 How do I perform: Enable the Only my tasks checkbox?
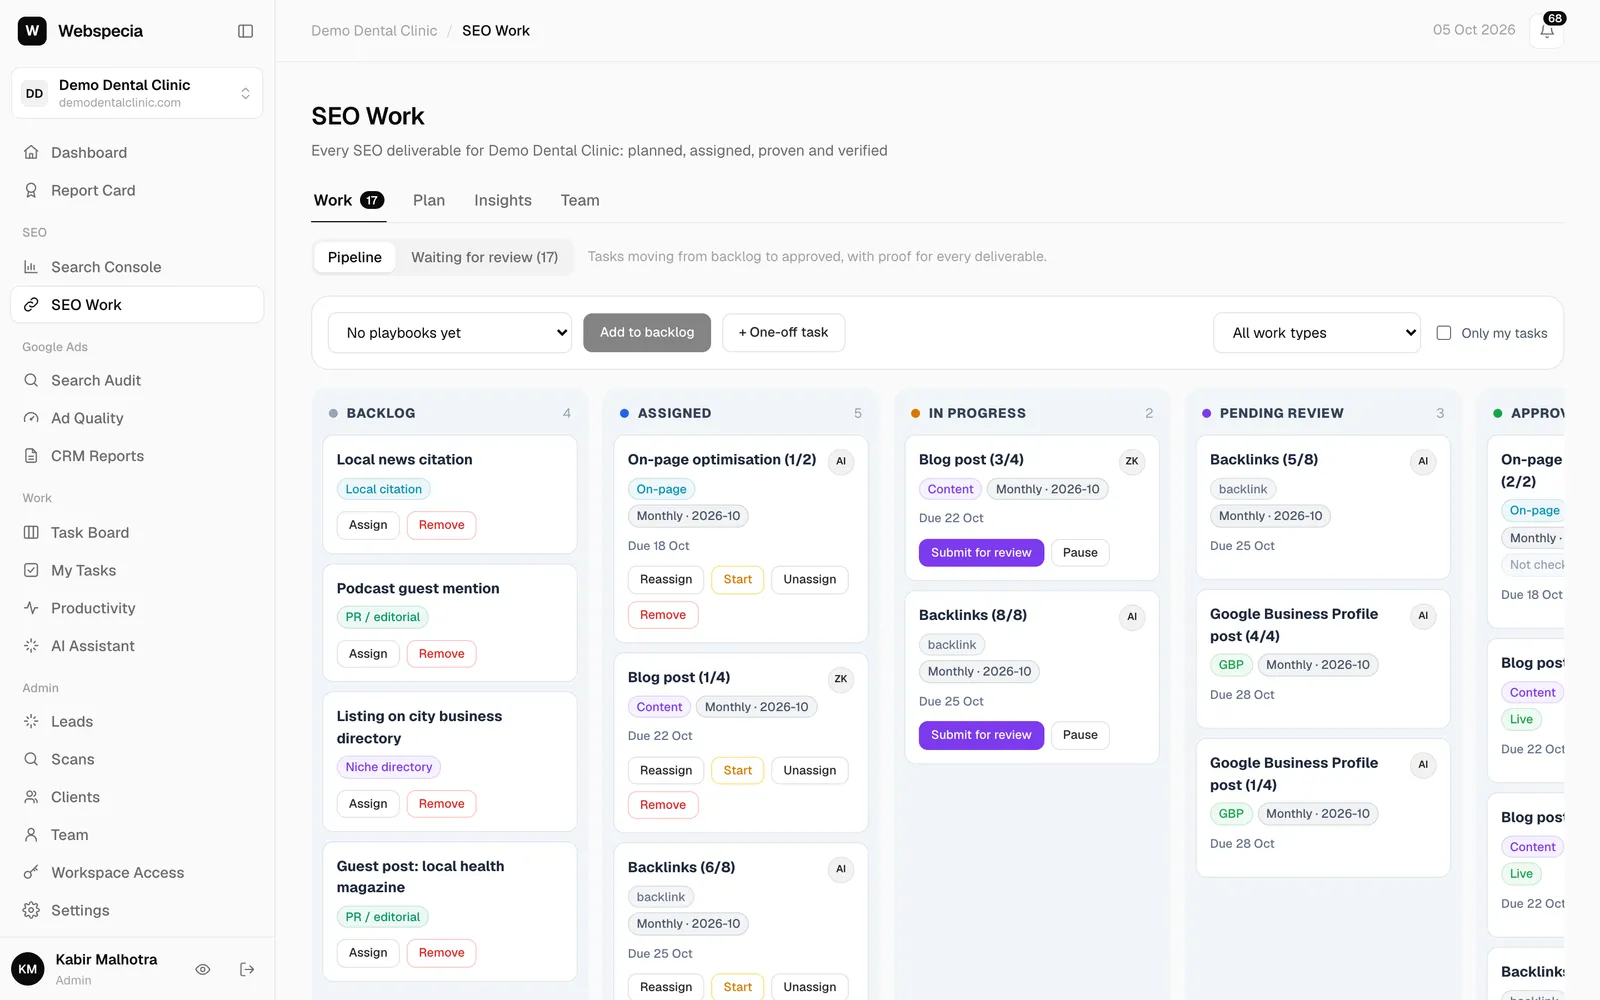click(1444, 333)
